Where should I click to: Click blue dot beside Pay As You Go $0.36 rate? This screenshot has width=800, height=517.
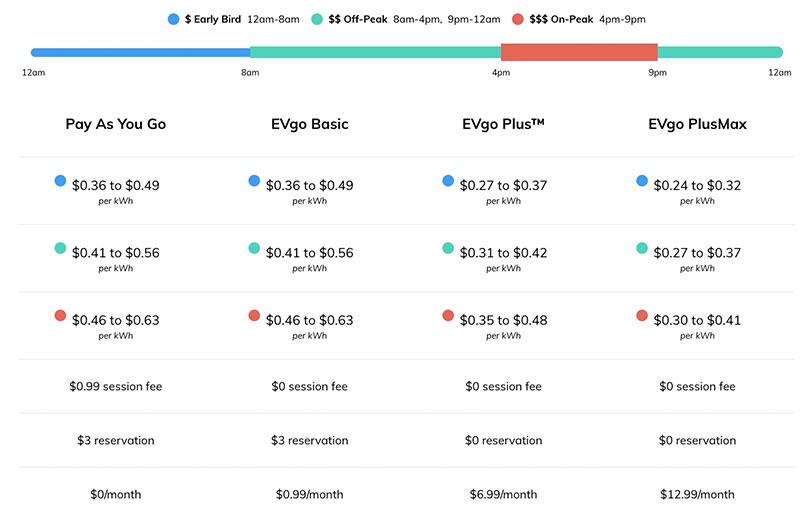tap(60, 181)
